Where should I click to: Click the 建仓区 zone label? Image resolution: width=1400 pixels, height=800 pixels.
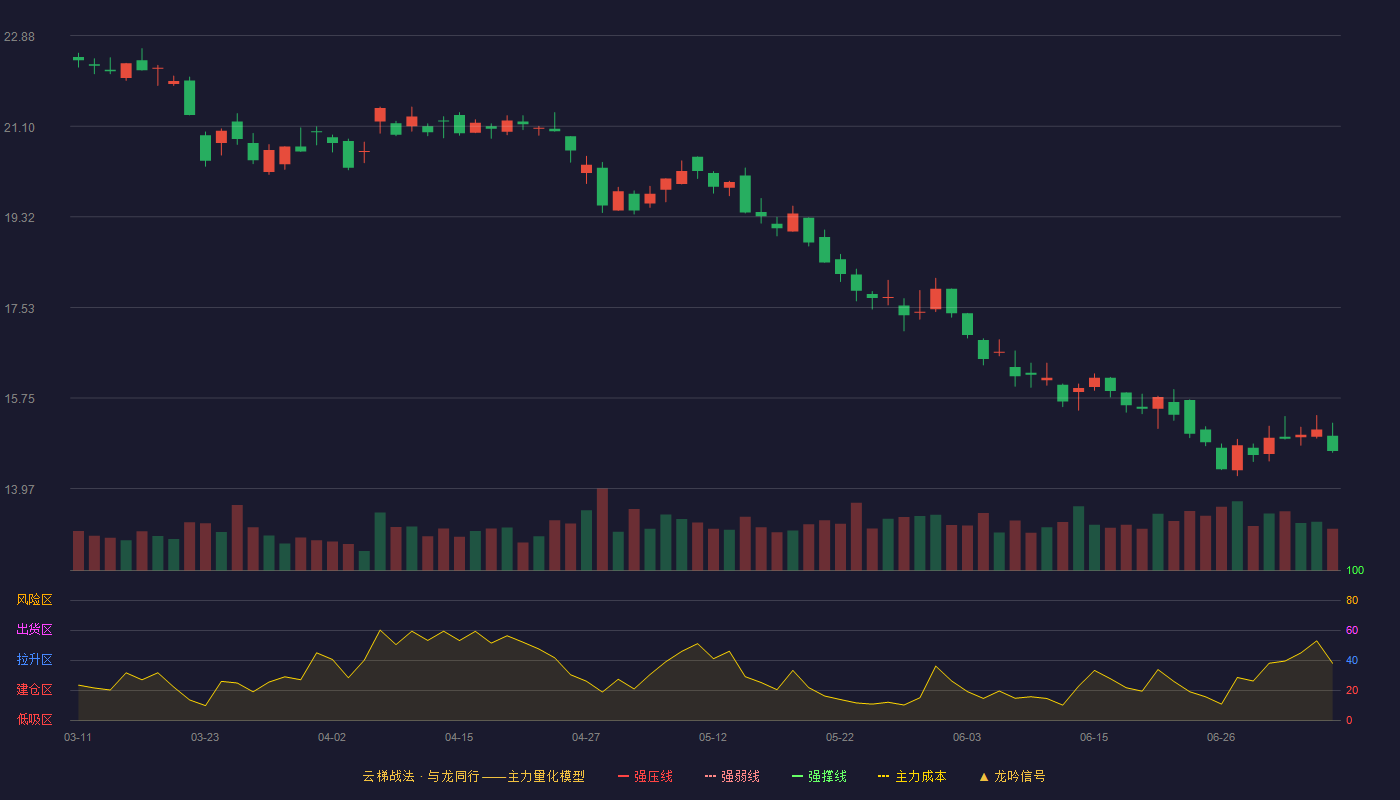point(34,690)
